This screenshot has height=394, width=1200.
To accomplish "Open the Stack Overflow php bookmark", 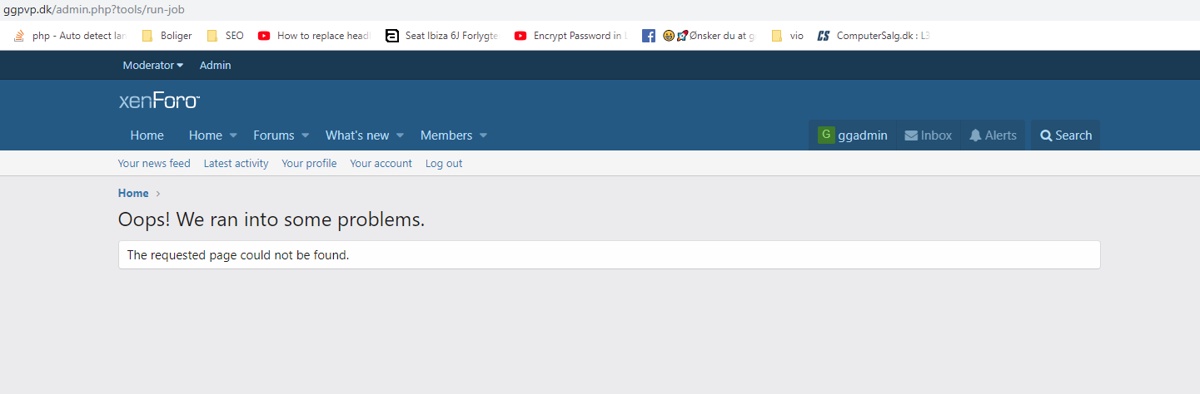I will pos(70,35).
